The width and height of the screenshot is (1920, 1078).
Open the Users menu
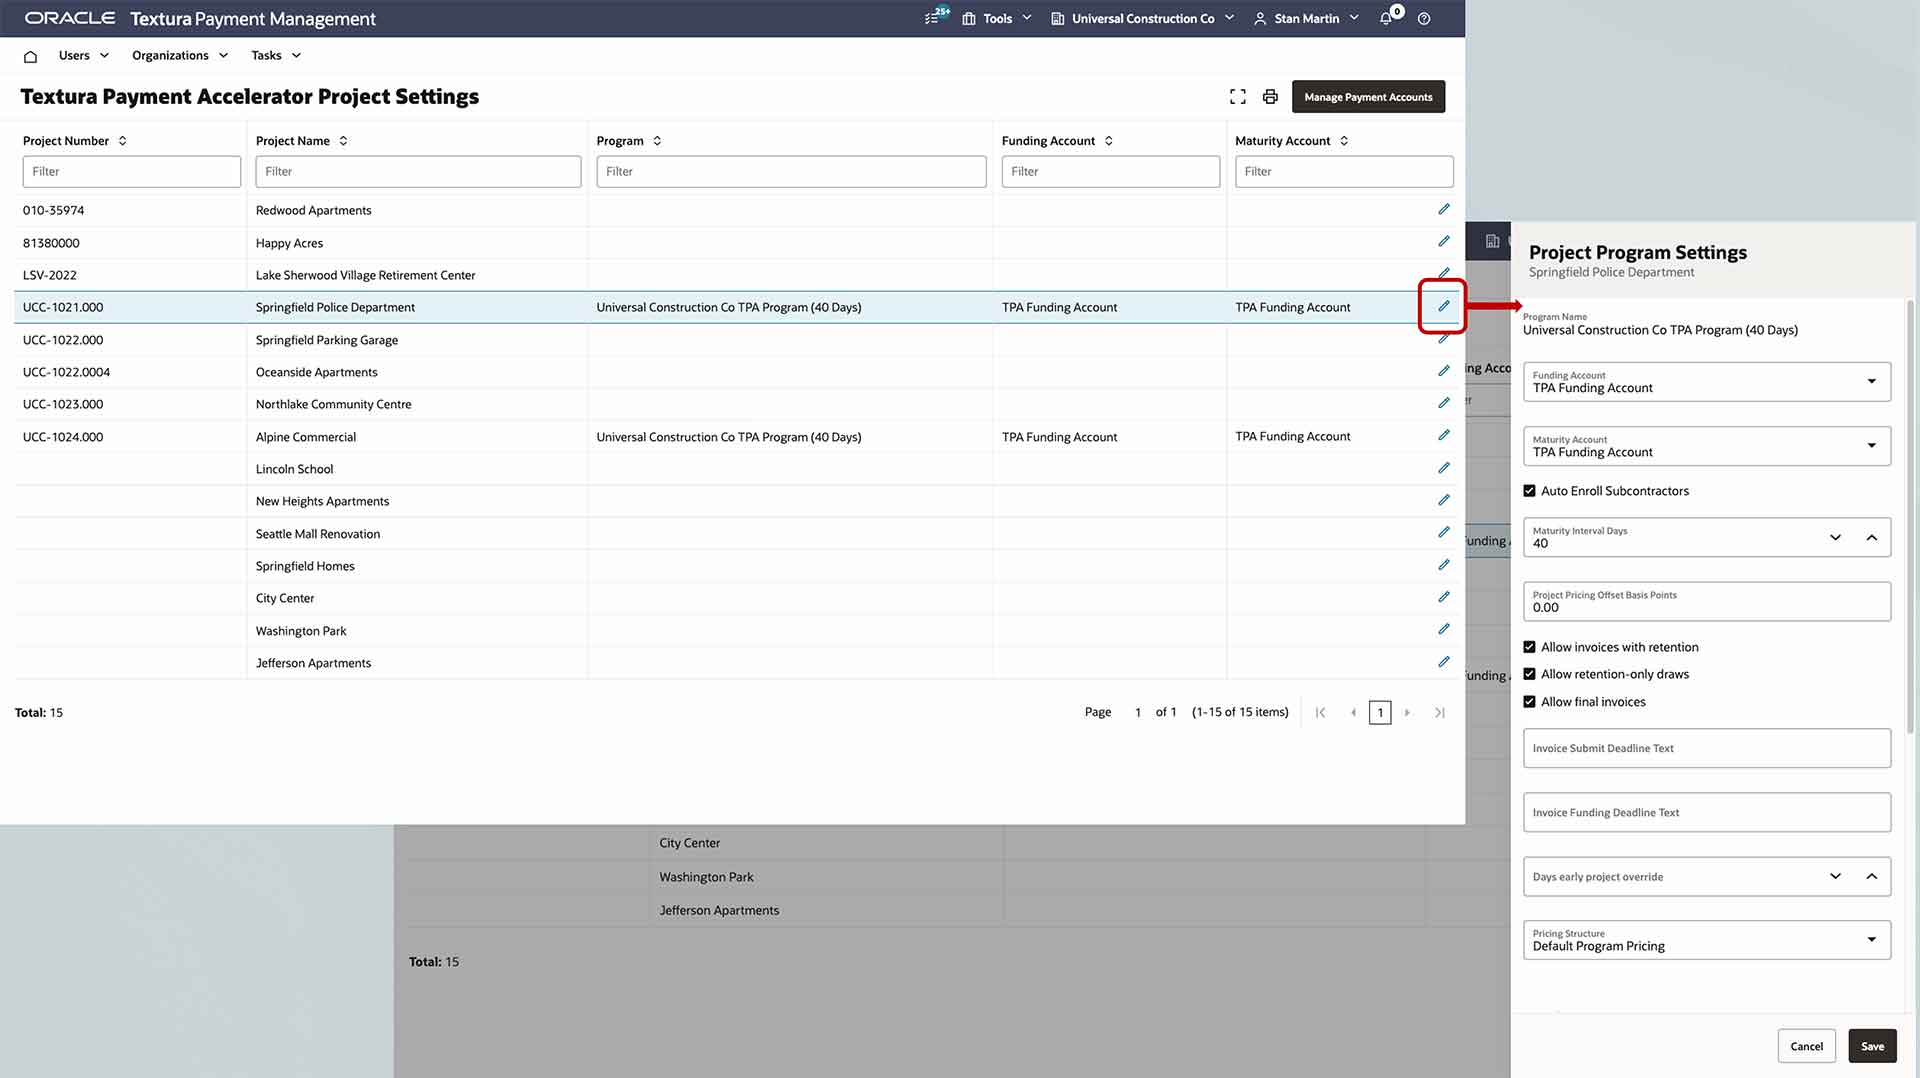coord(83,56)
